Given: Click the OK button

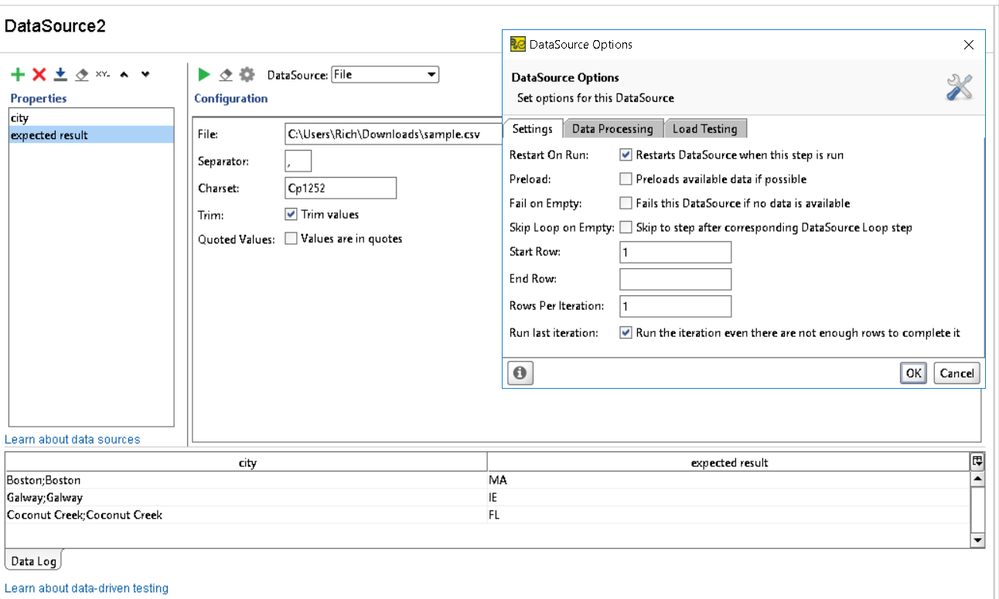Looking at the screenshot, I should pos(912,373).
